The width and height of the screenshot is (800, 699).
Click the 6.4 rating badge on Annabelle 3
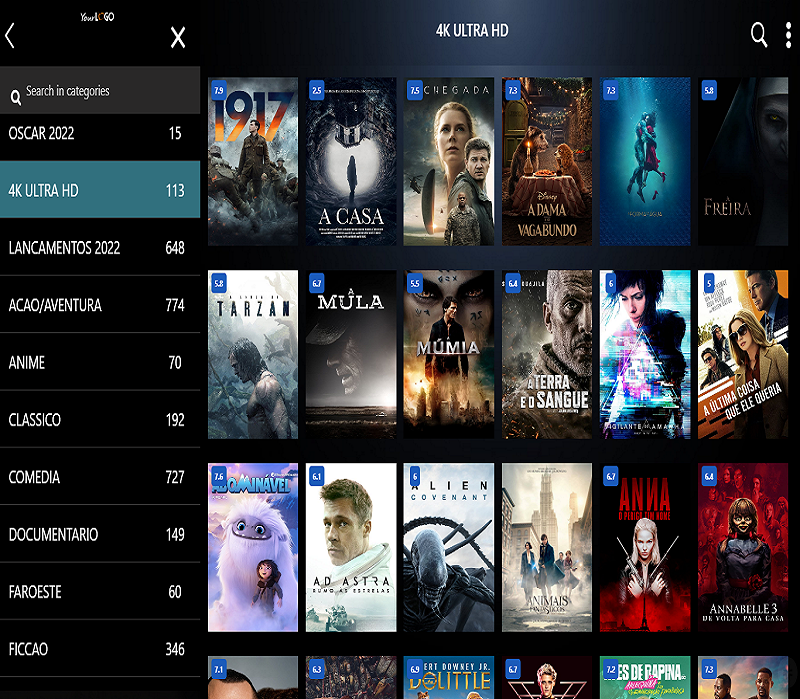[709, 476]
